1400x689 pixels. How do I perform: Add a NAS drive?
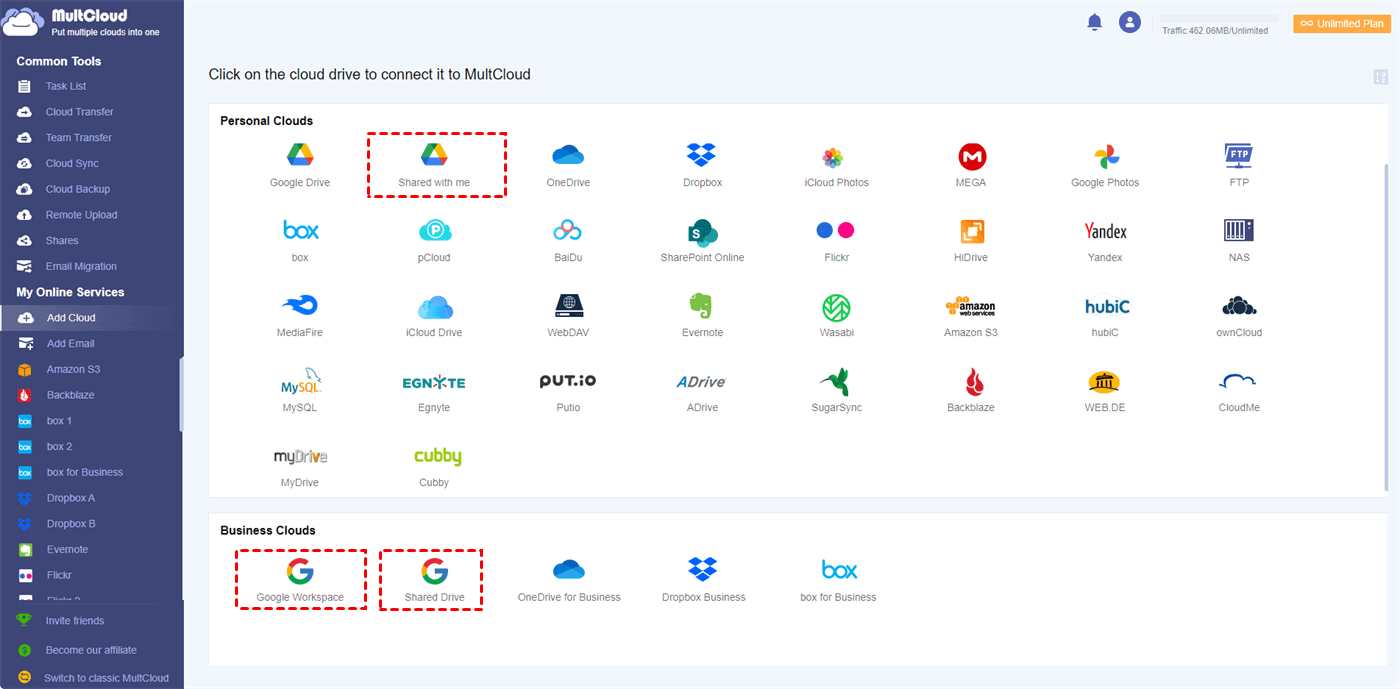[1239, 240]
